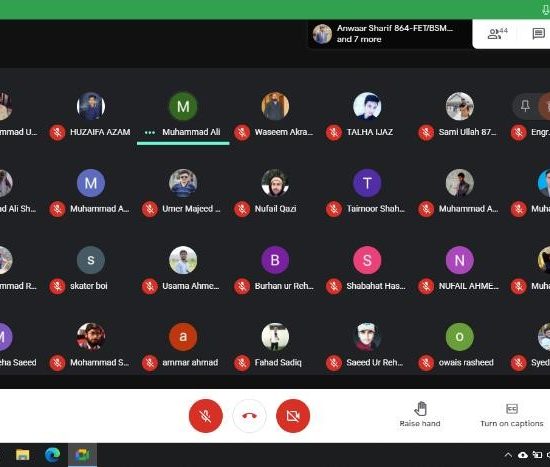Image resolution: width=550 pixels, height=467 pixels.
Task: Expand the Anwaar Sharif and 7 more tile
Action: tap(389, 34)
